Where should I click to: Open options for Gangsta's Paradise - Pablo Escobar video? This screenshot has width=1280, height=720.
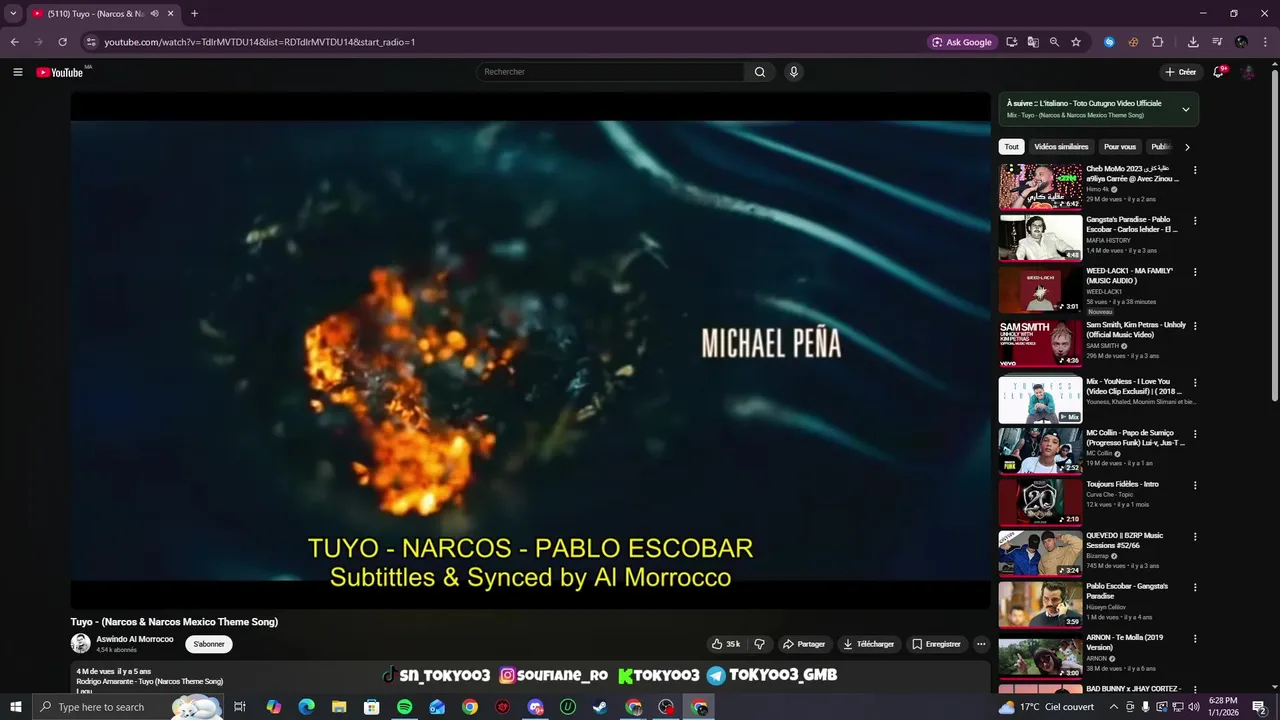point(1194,221)
